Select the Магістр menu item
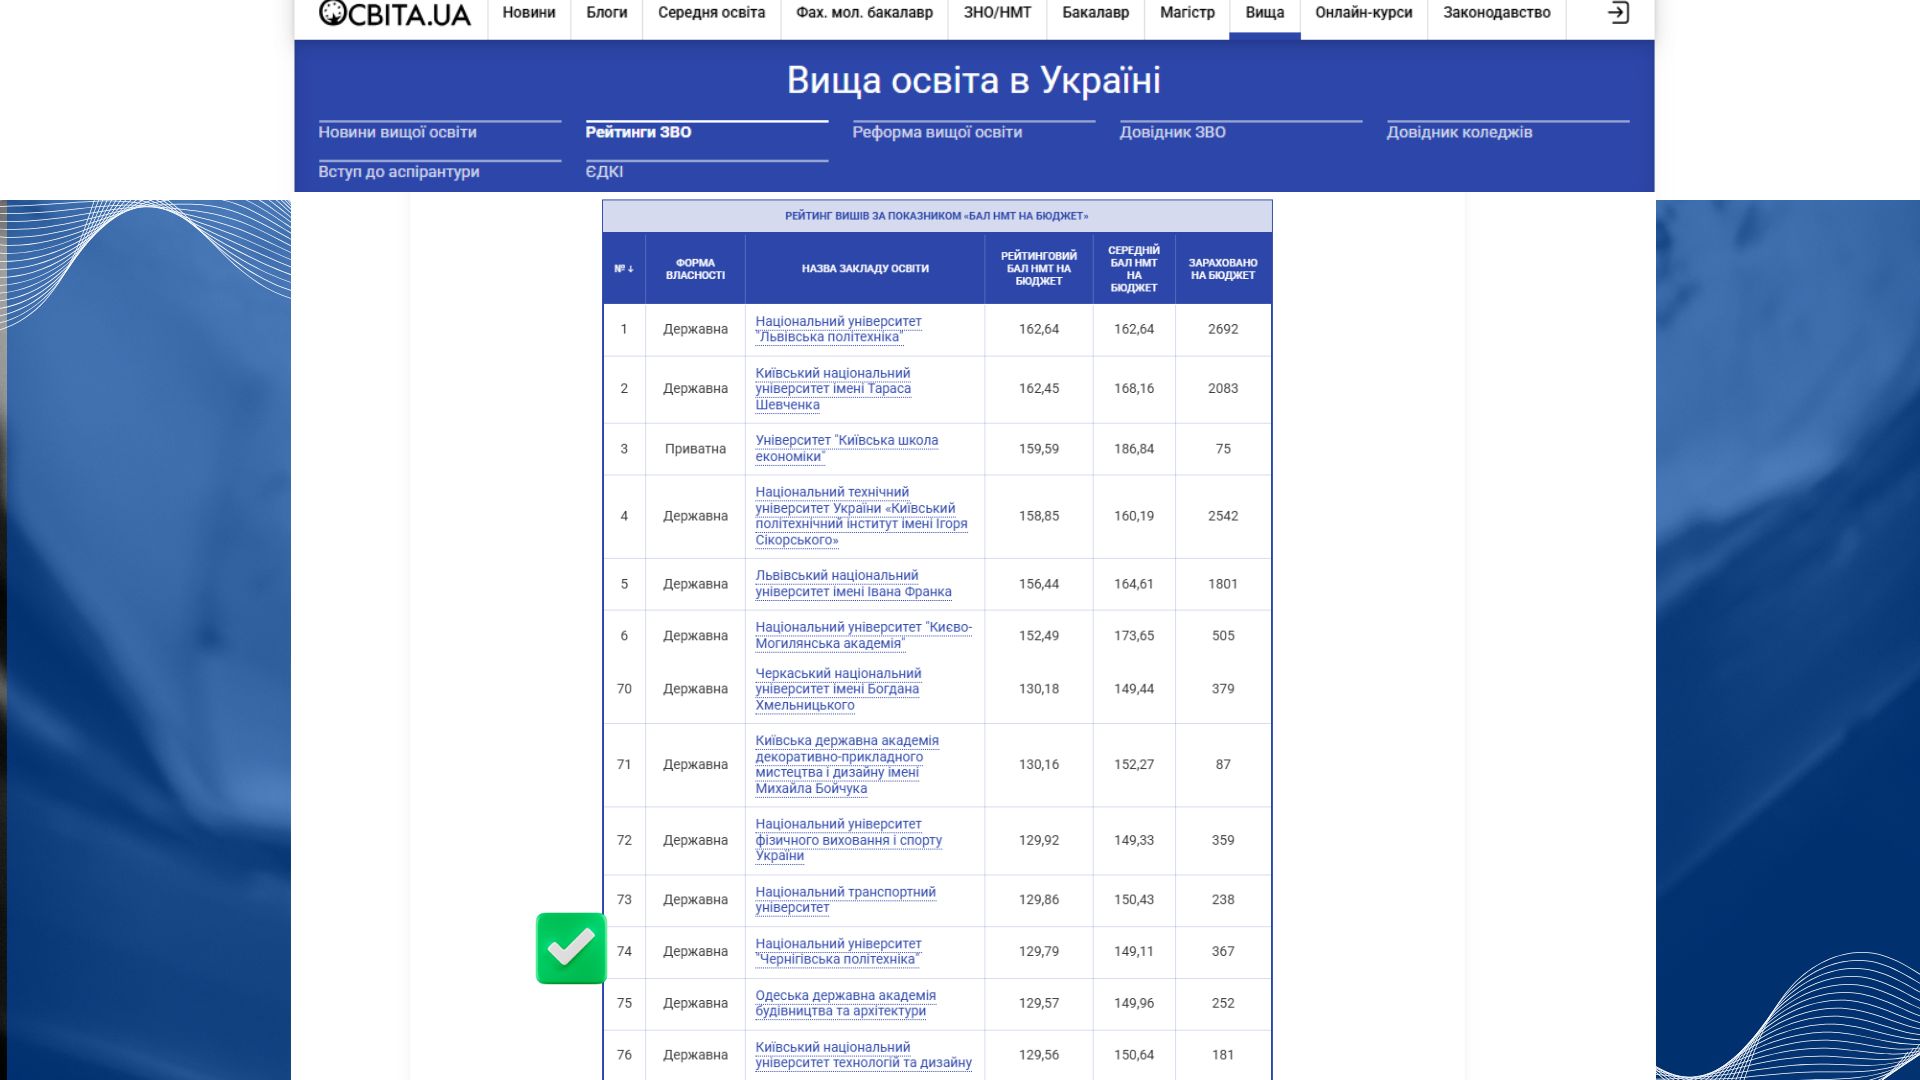 pyautogui.click(x=1186, y=13)
